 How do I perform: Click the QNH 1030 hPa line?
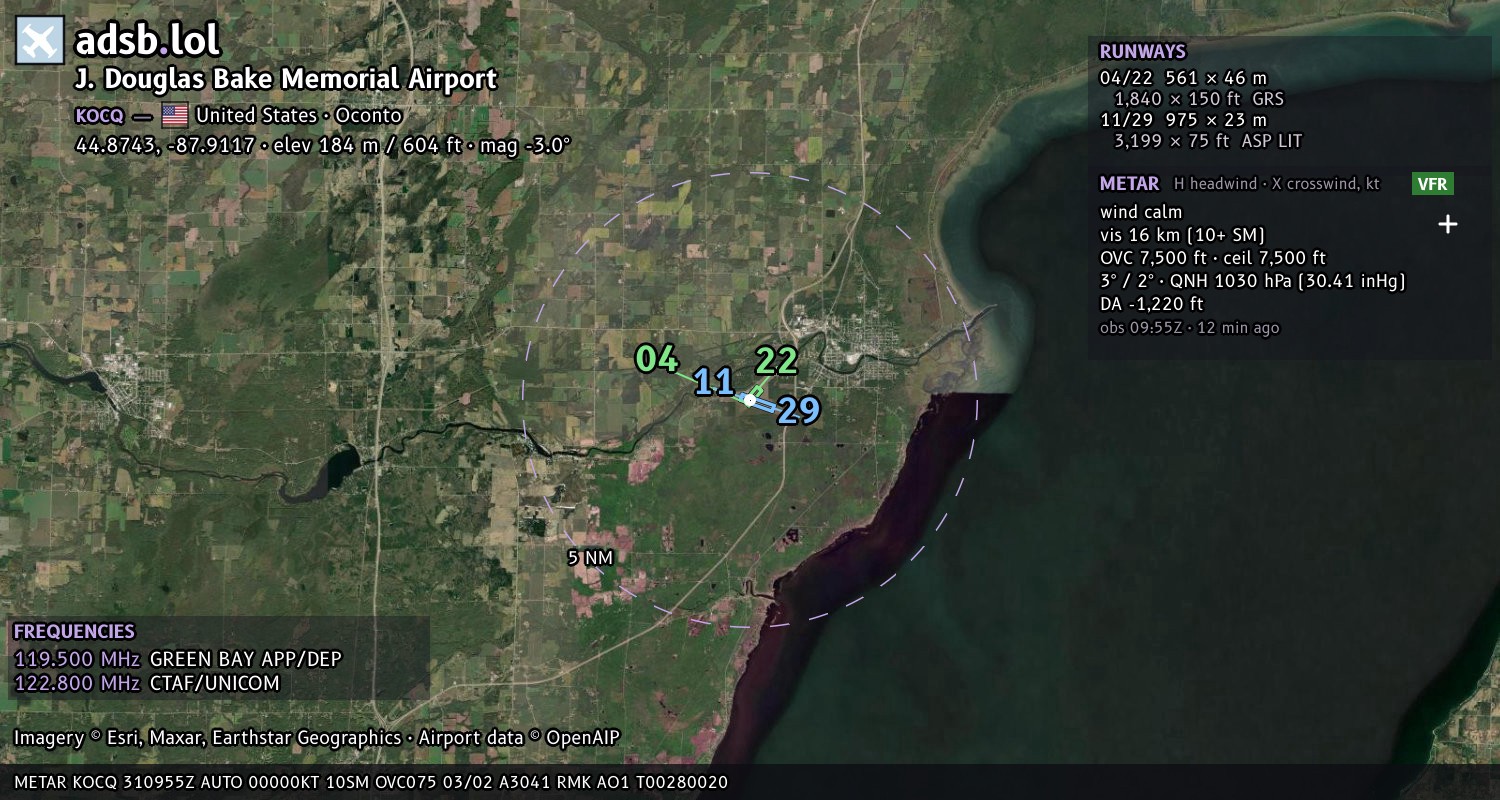pos(1253,281)
